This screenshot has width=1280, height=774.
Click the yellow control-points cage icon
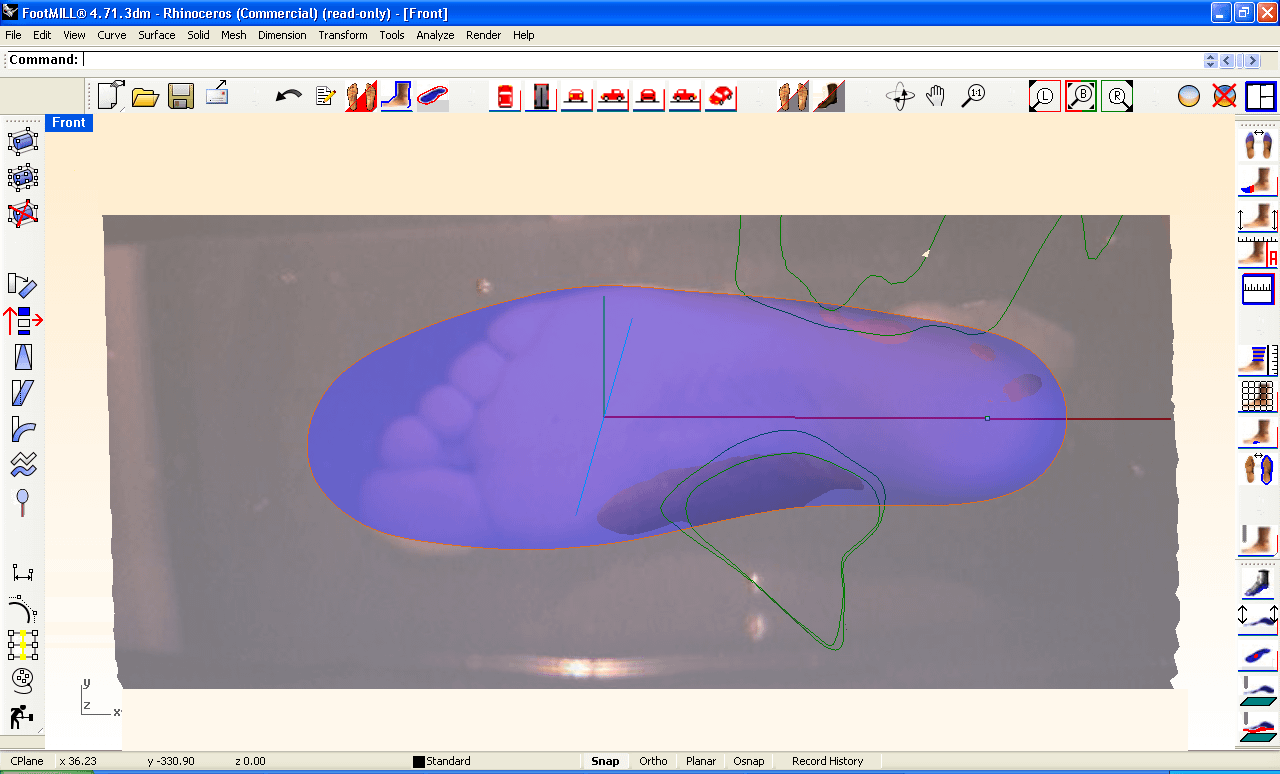(23, 645)
